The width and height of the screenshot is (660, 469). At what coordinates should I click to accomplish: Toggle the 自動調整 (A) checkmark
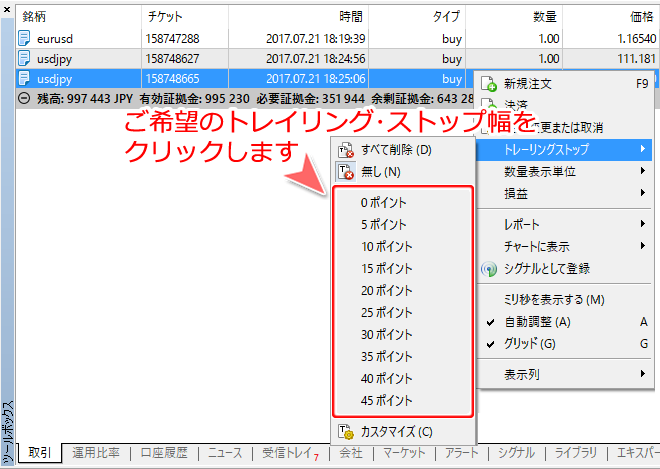click(x=490, y=322)
